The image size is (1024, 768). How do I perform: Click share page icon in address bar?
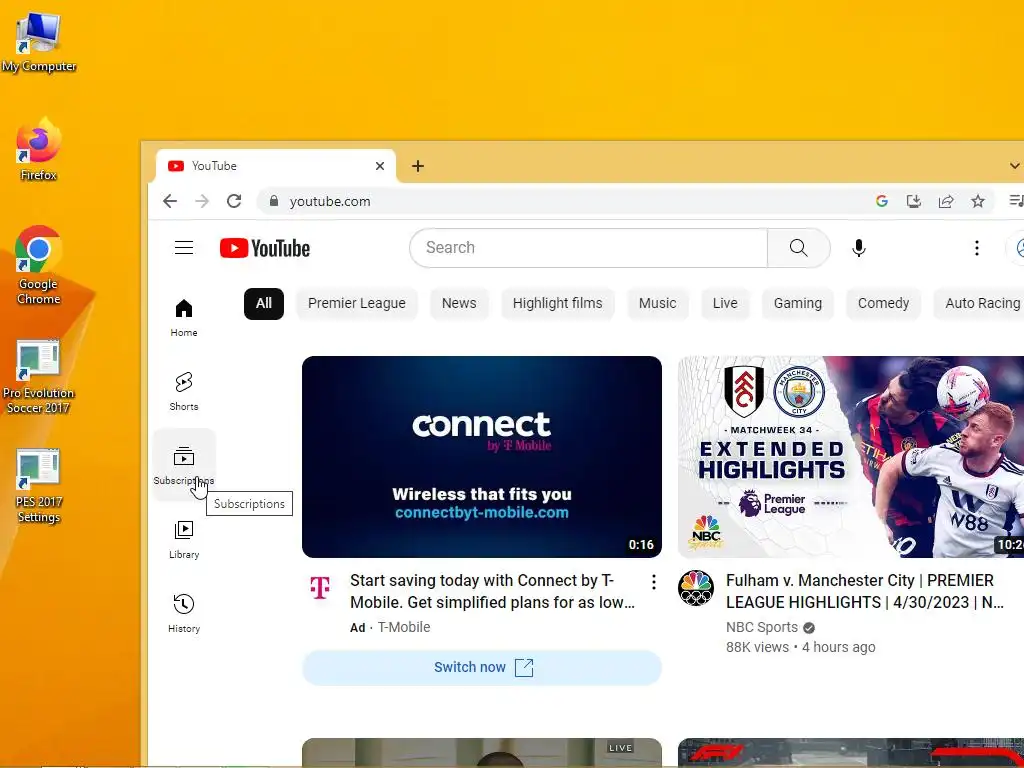pyautogui.click(x=946, y=201)
